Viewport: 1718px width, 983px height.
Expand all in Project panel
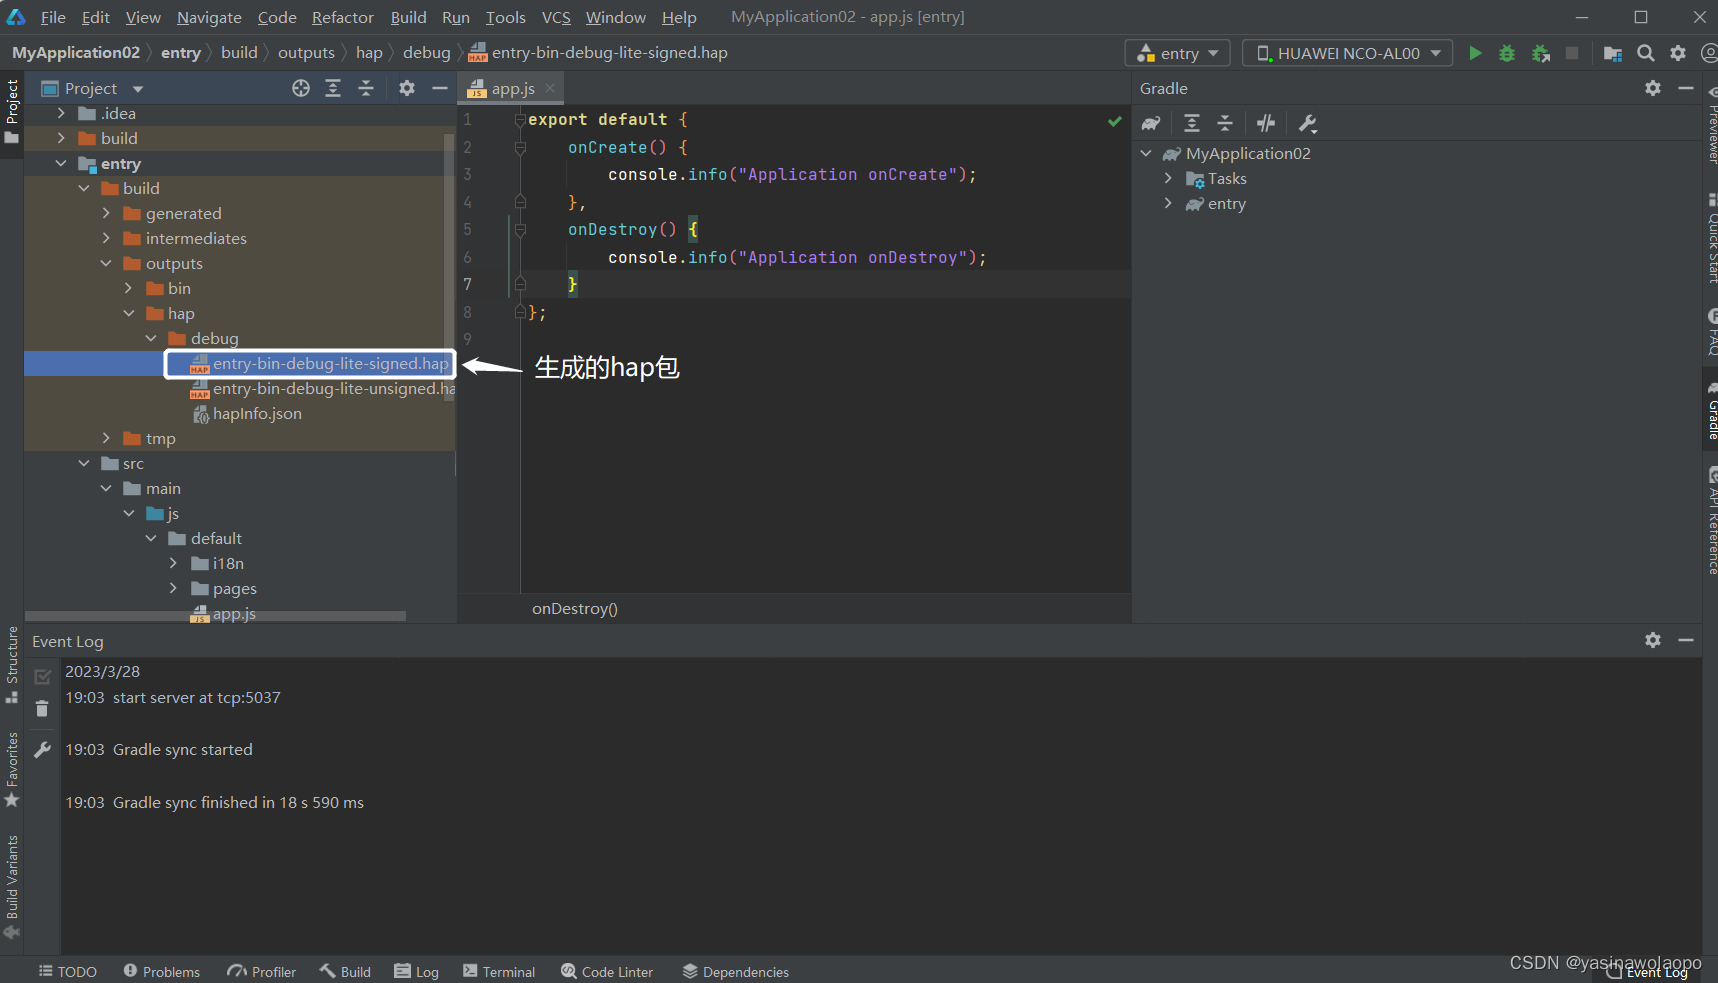333,88
